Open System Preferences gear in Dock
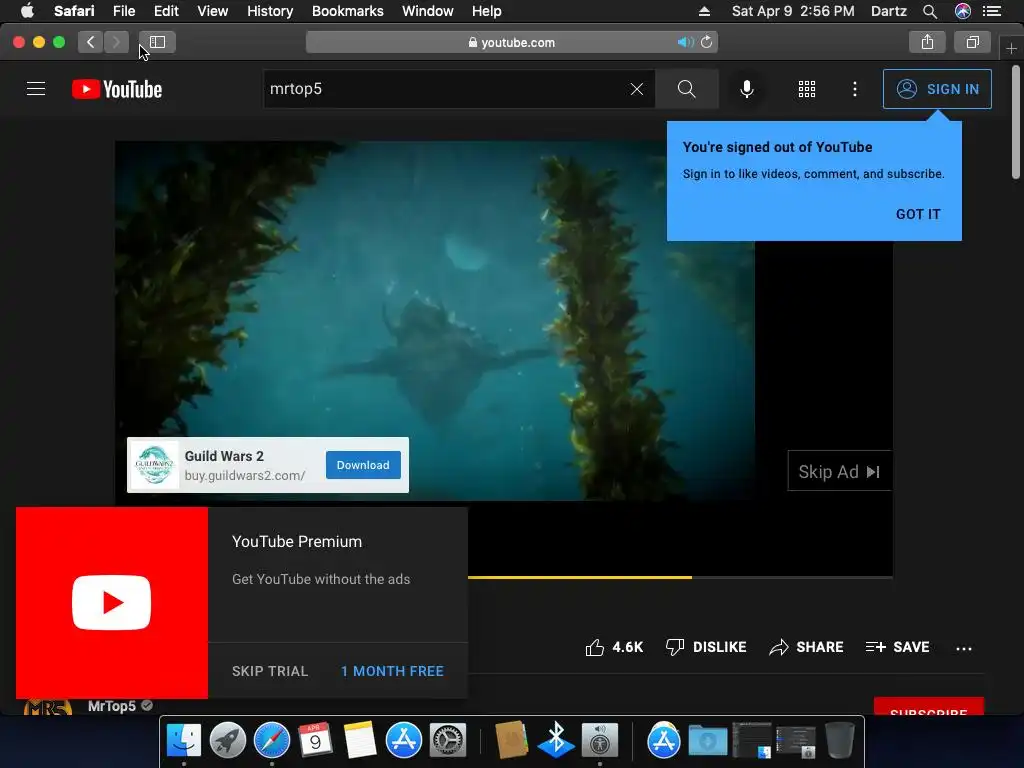This screenshot has width=1024, height=768. point(447,741)
